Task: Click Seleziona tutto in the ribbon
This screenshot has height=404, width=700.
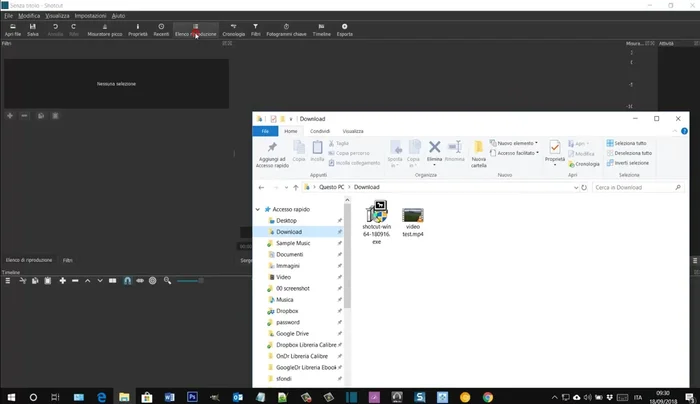Action: coord(630,143)
